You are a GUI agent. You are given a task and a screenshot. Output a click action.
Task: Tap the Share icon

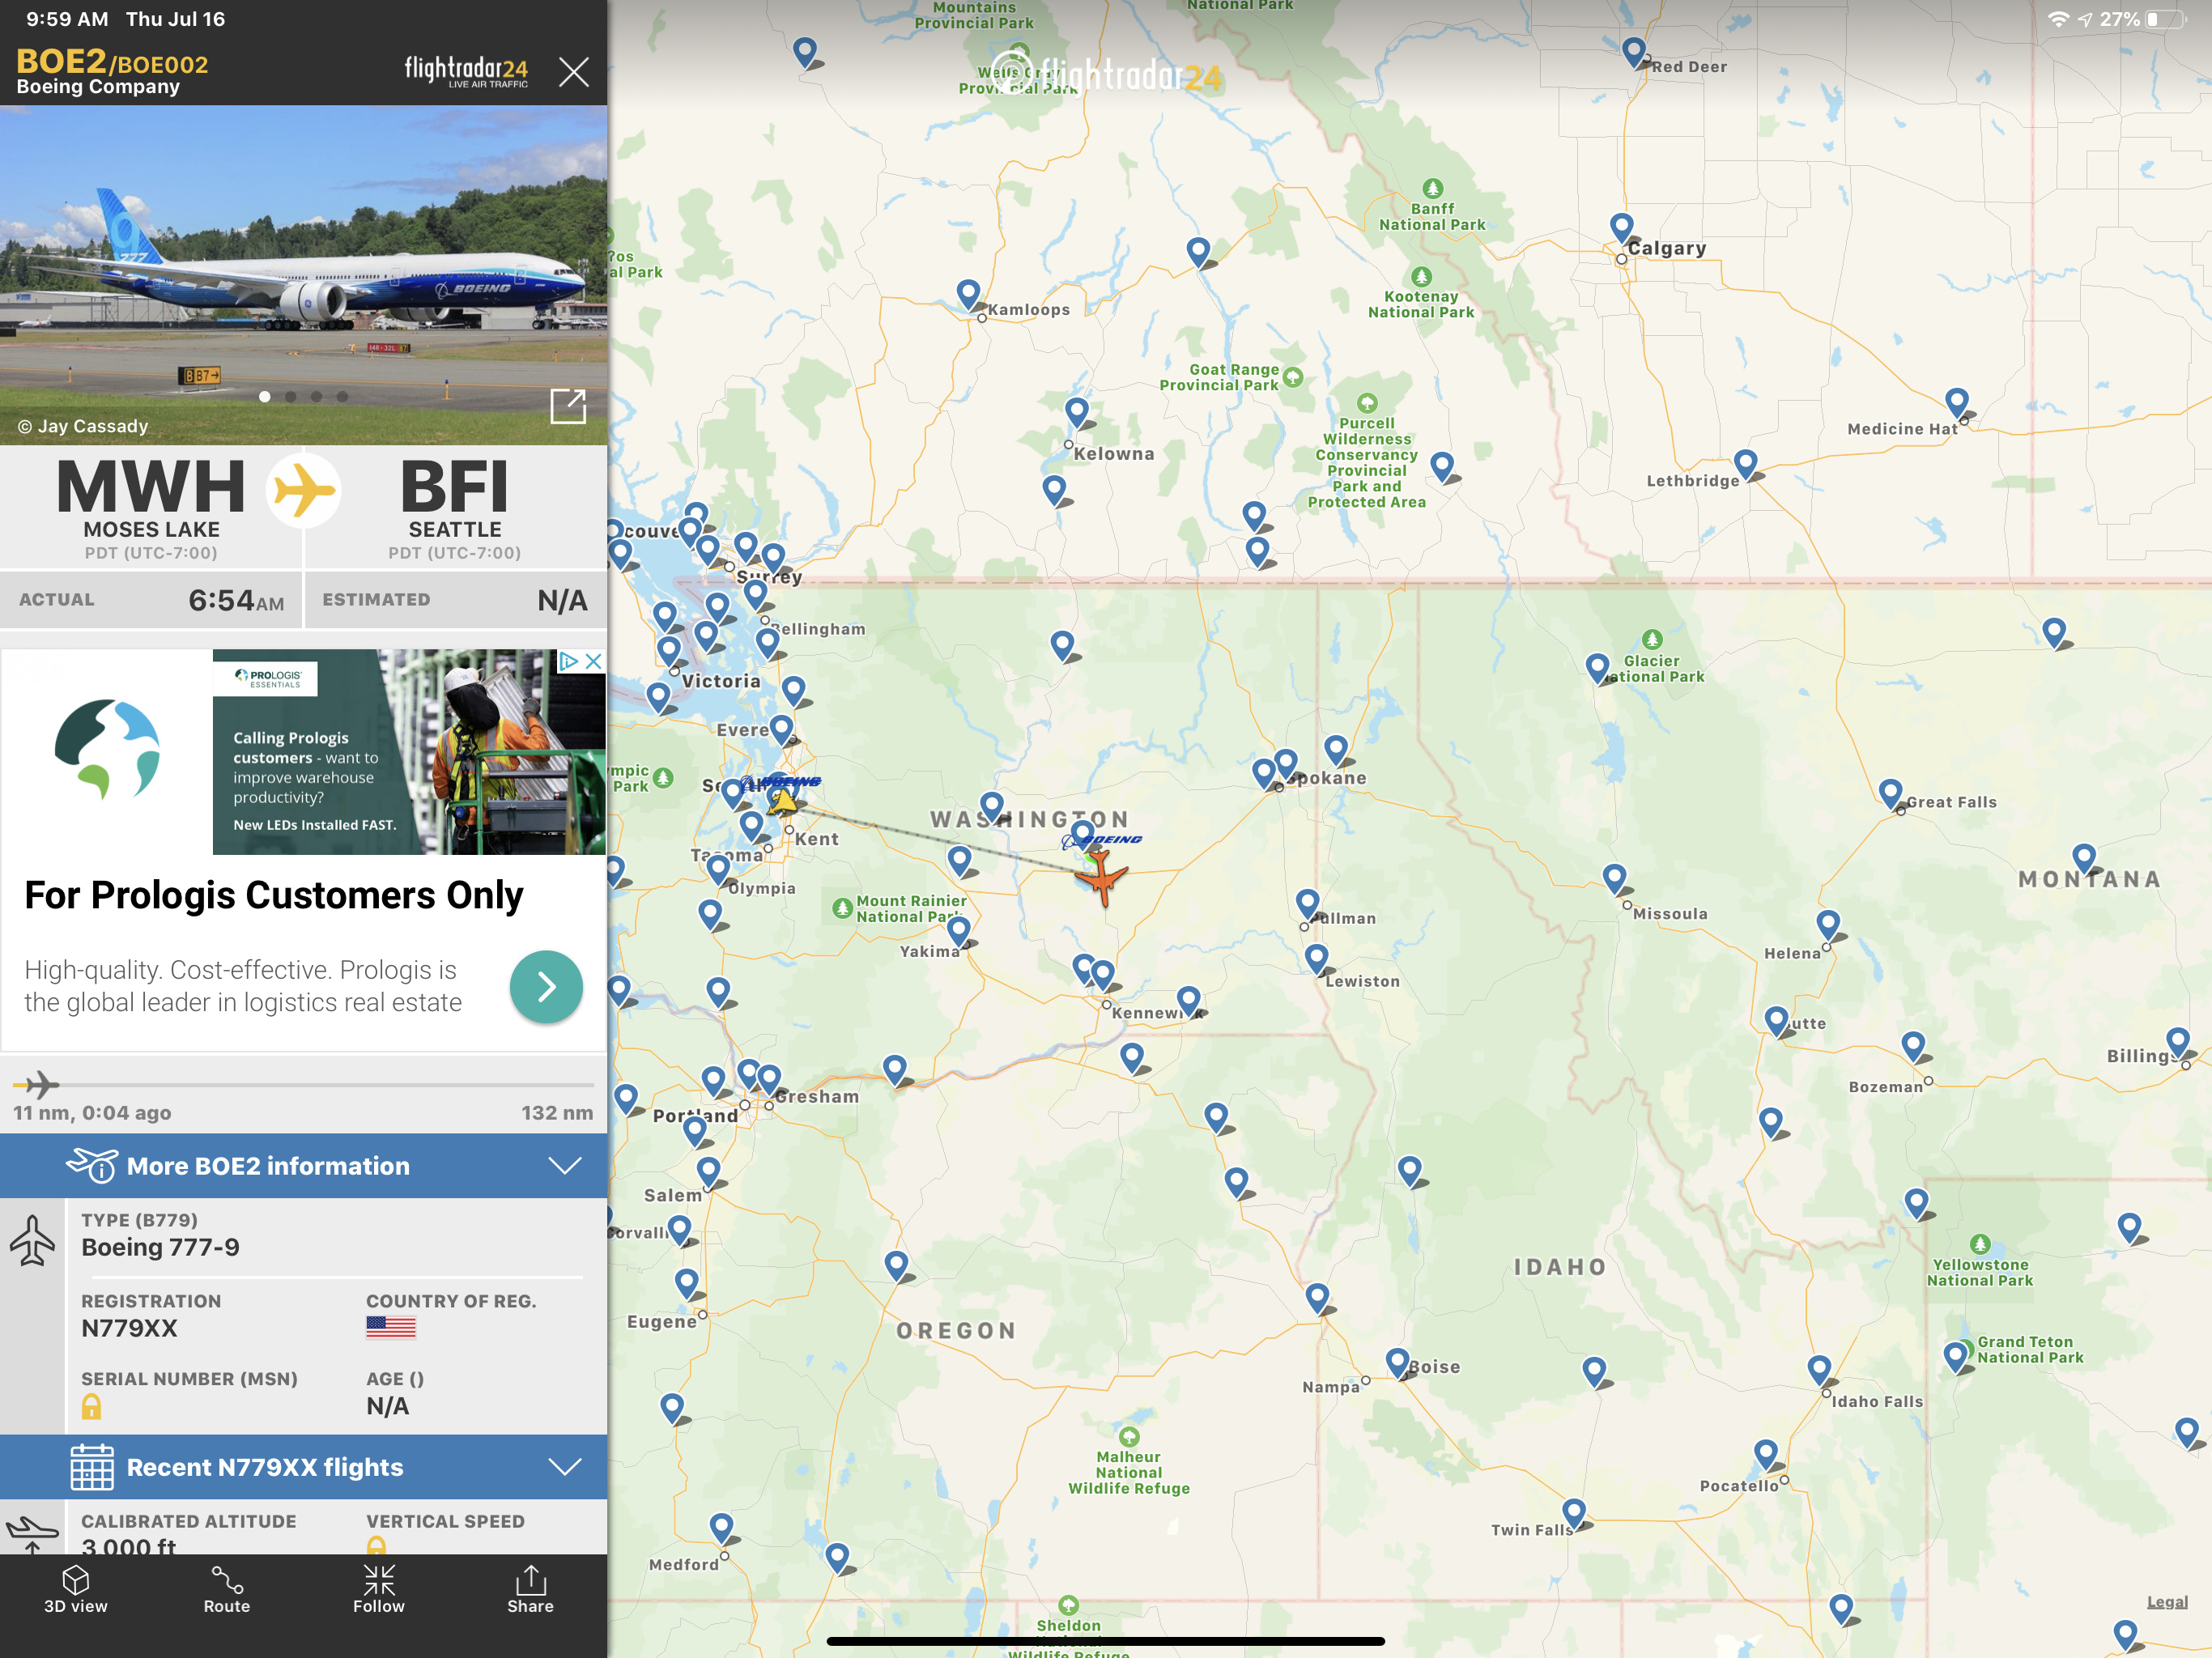click(530, 1589)
